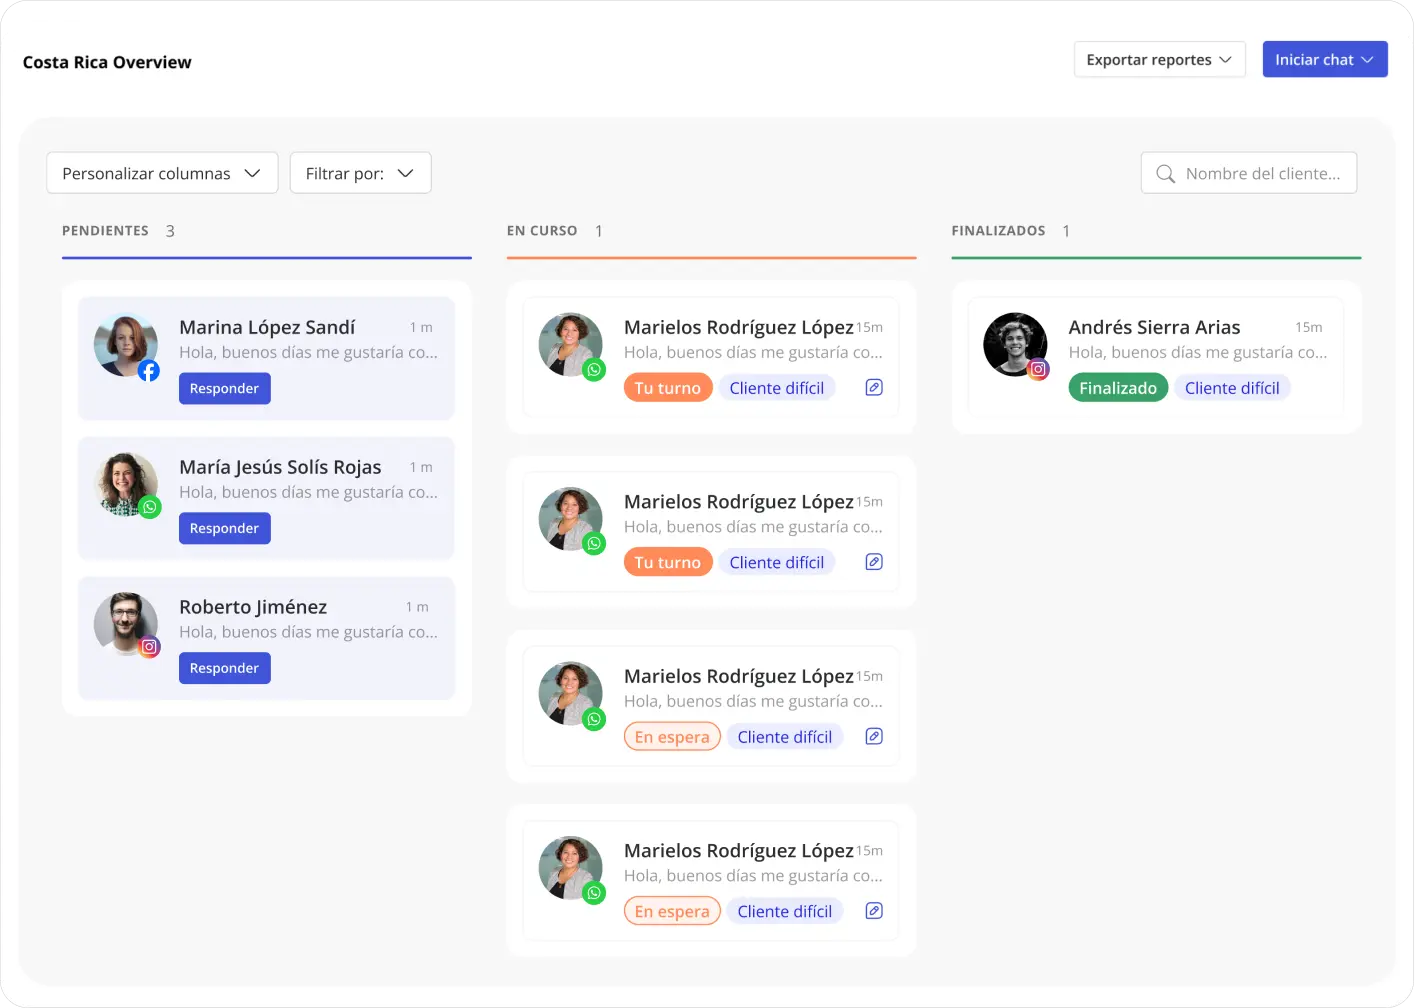Select the PENDIENTES column header
Image resolution: width=1415 pixels, height=1008 pixels.
coord(105,231)
